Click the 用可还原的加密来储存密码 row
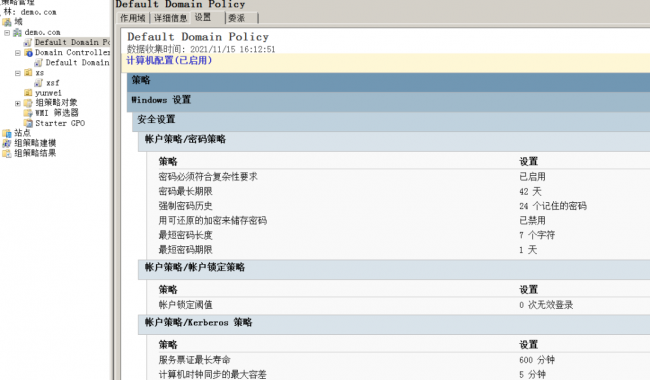 tap(398, 220)
